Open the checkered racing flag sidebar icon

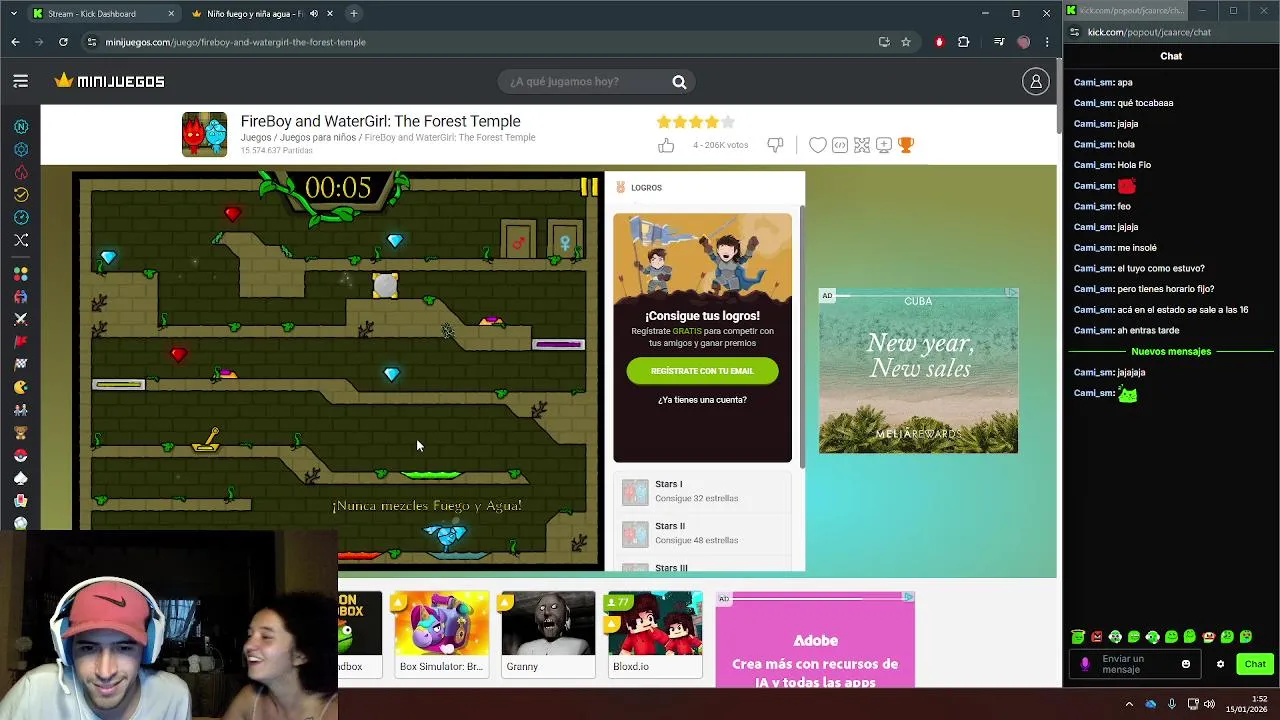21,364
